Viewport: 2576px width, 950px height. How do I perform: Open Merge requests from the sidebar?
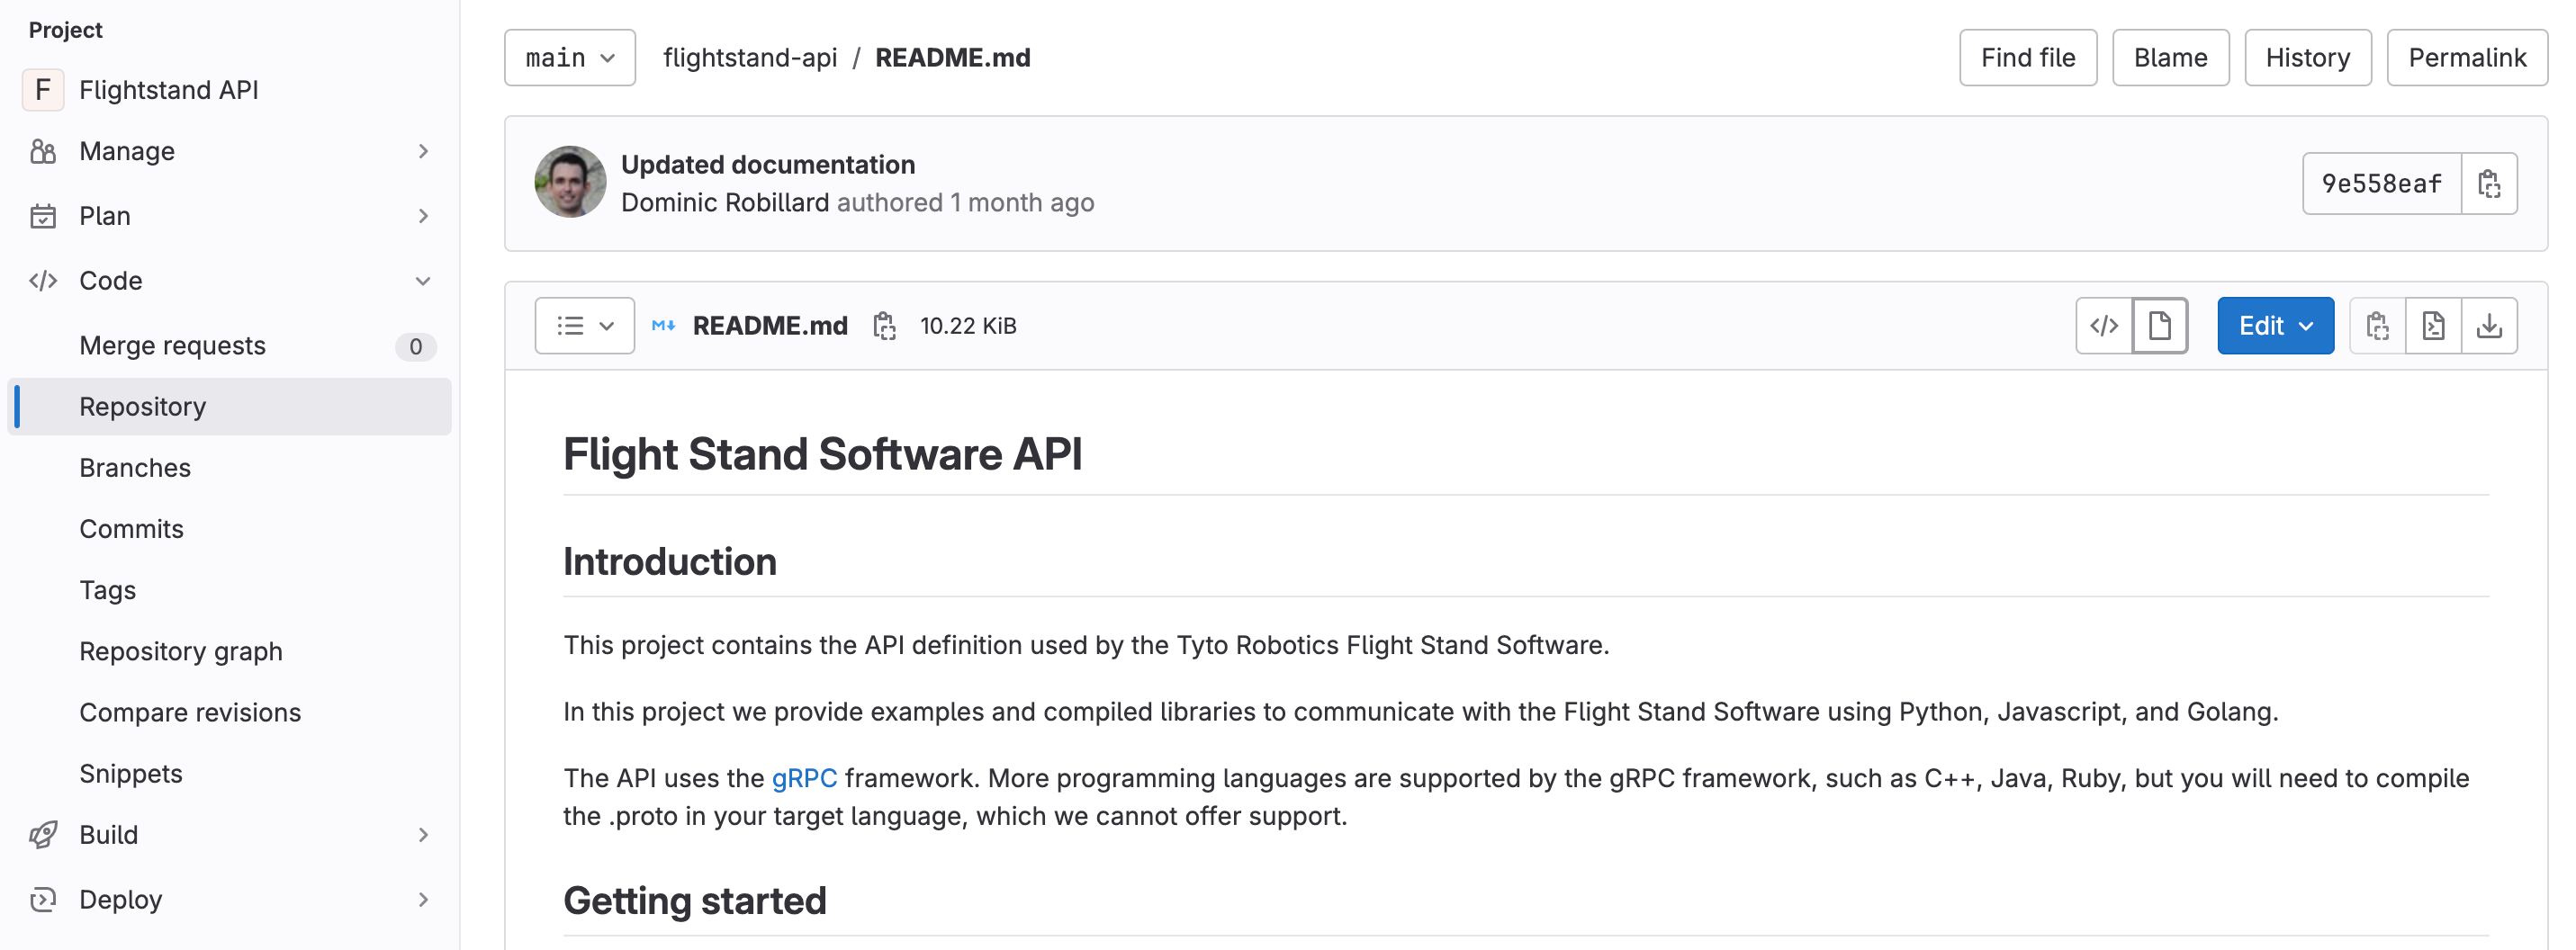pos(172,345)
